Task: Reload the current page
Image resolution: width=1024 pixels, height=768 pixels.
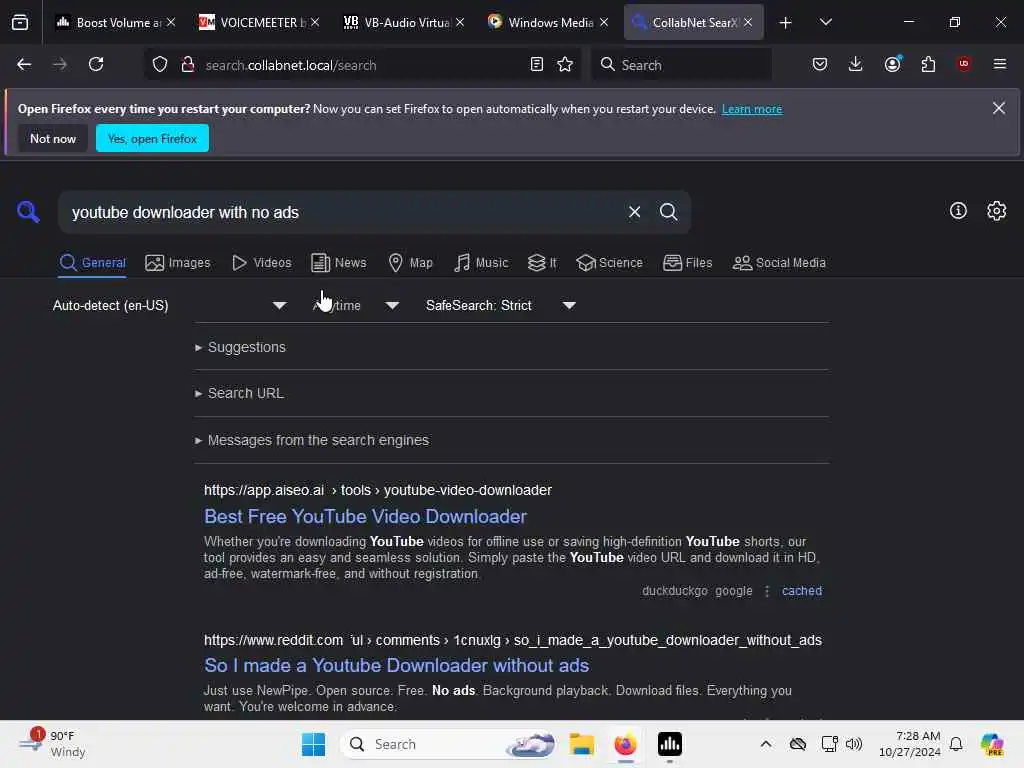Action: pyautogui.click(x=96, y=64)
